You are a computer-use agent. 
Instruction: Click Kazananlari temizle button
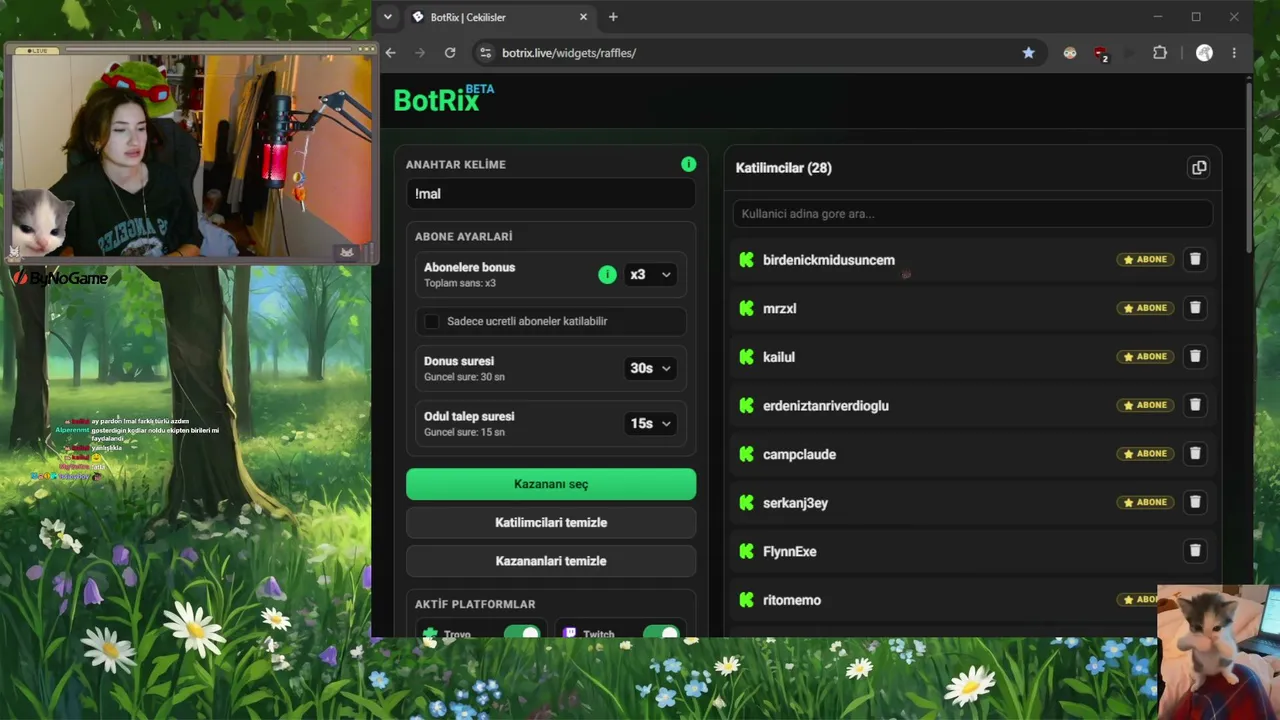(x=551, y=561)
